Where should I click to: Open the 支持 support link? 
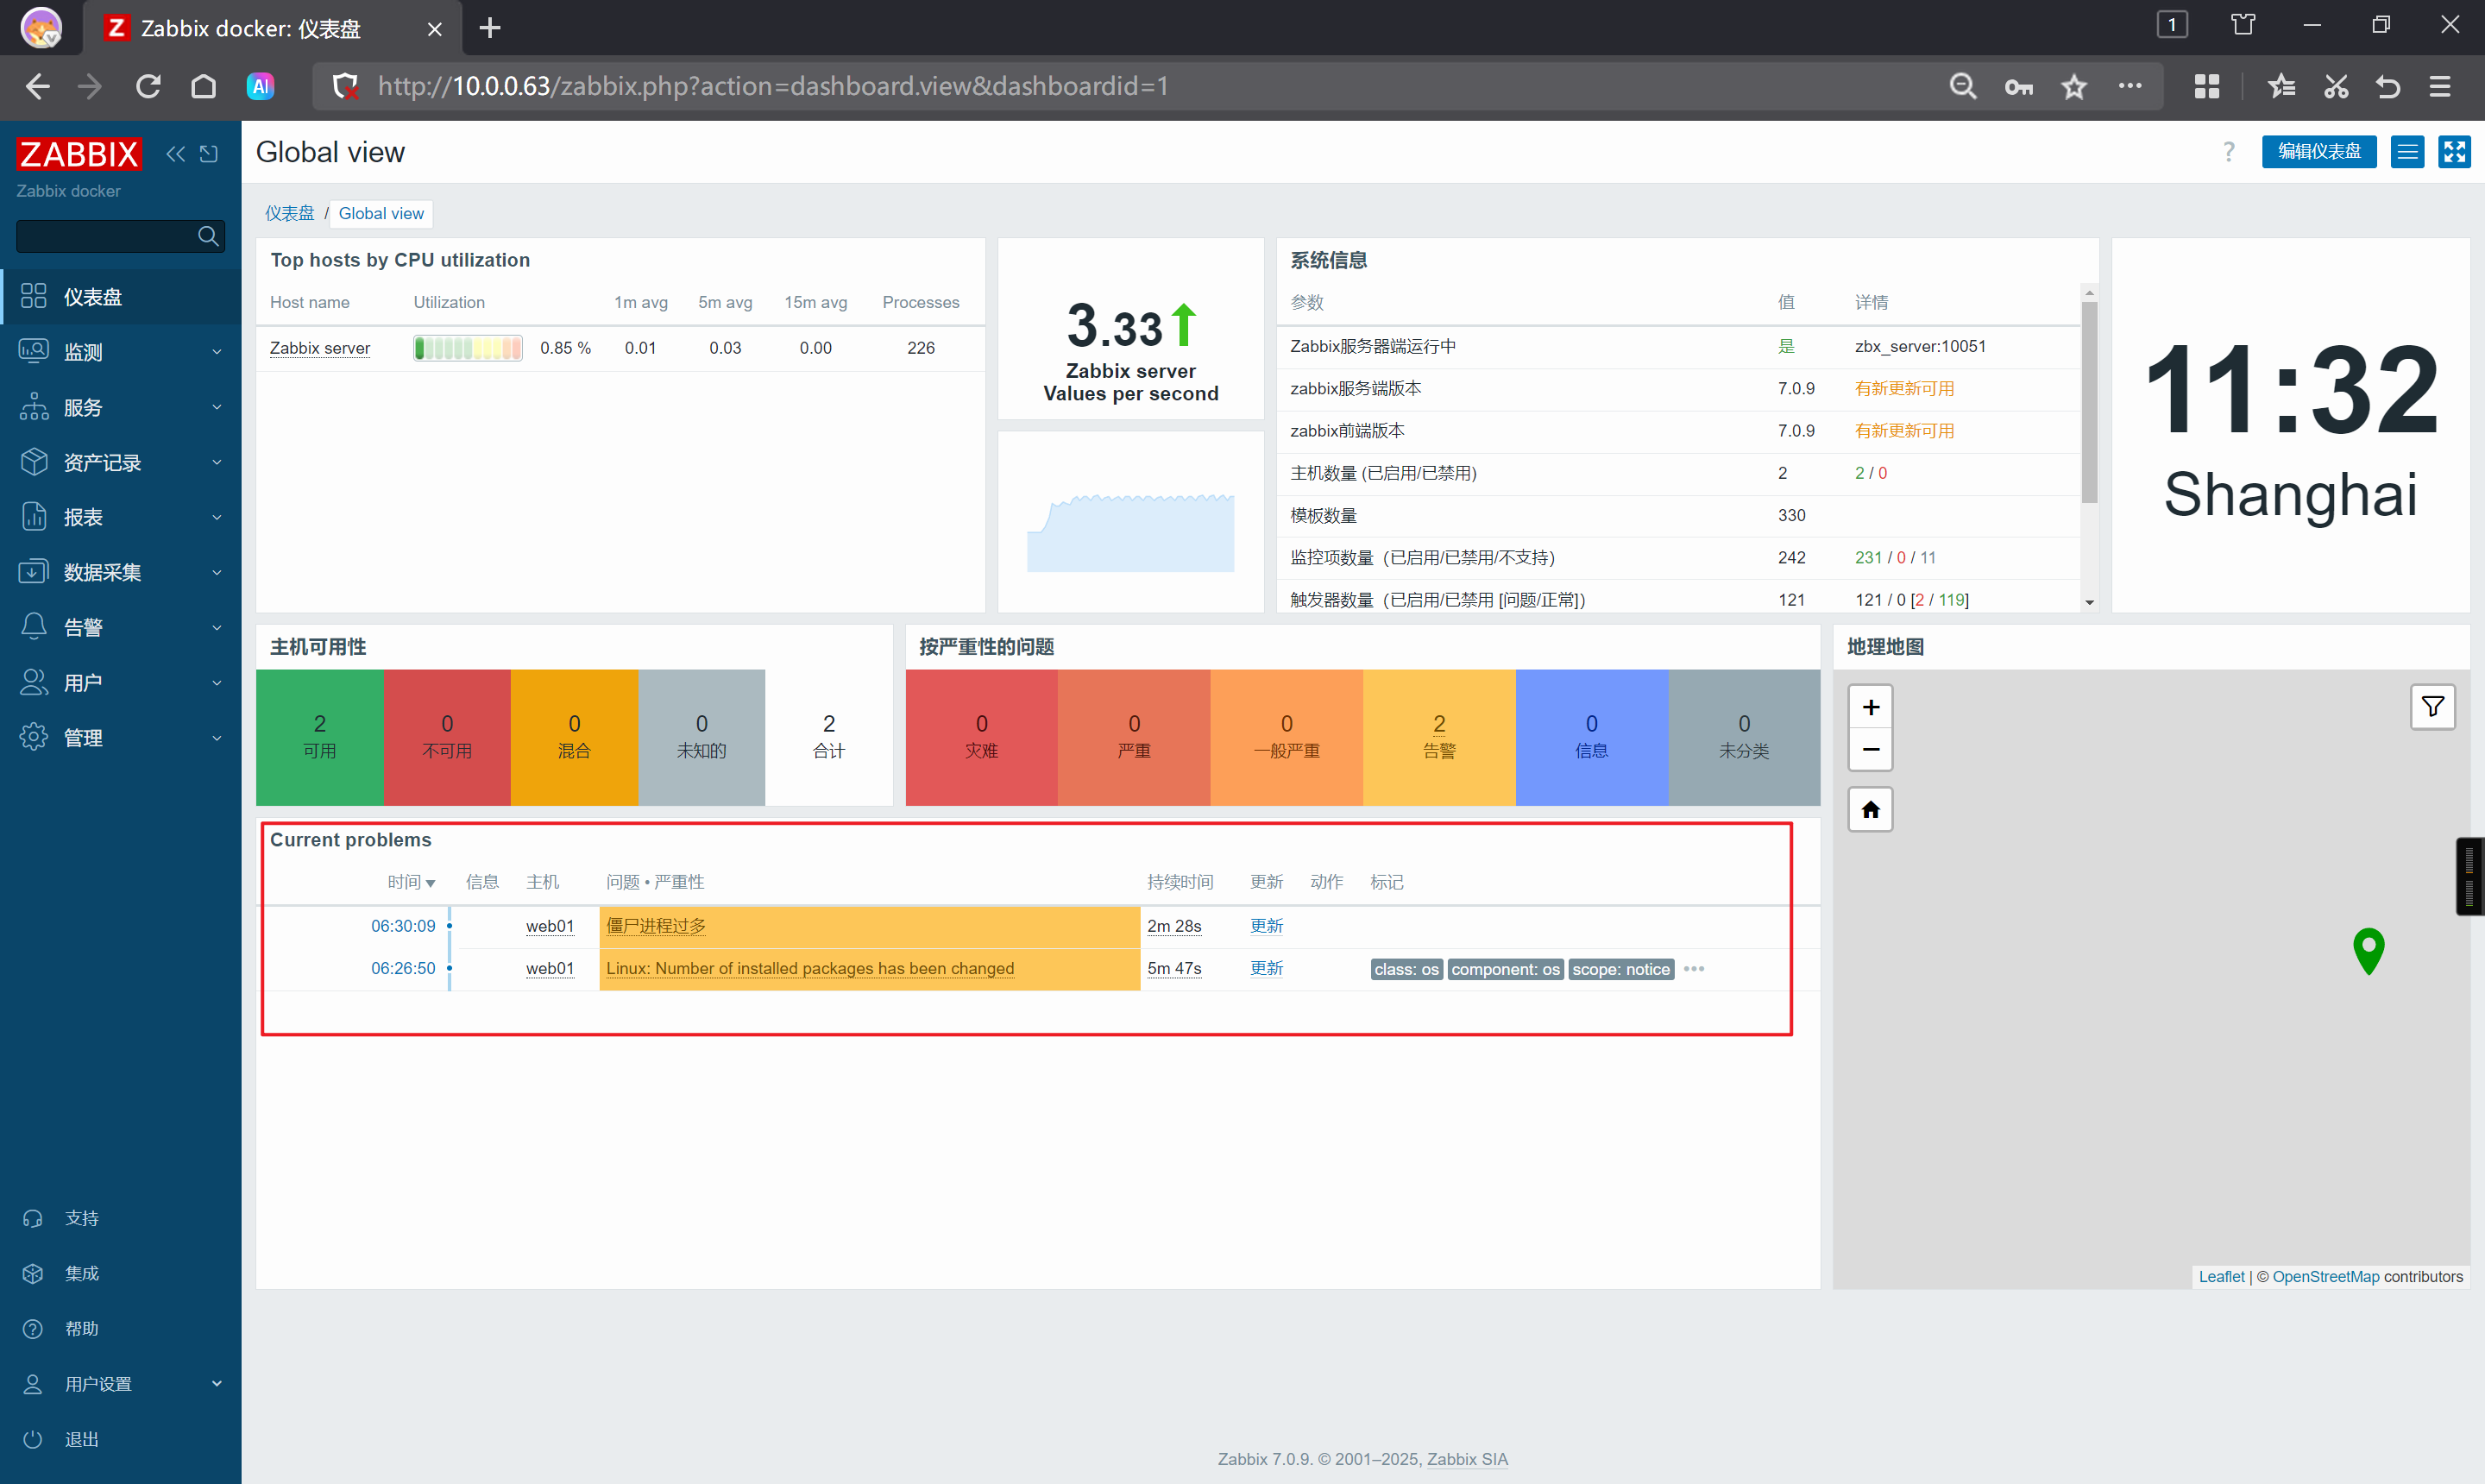82,1218
